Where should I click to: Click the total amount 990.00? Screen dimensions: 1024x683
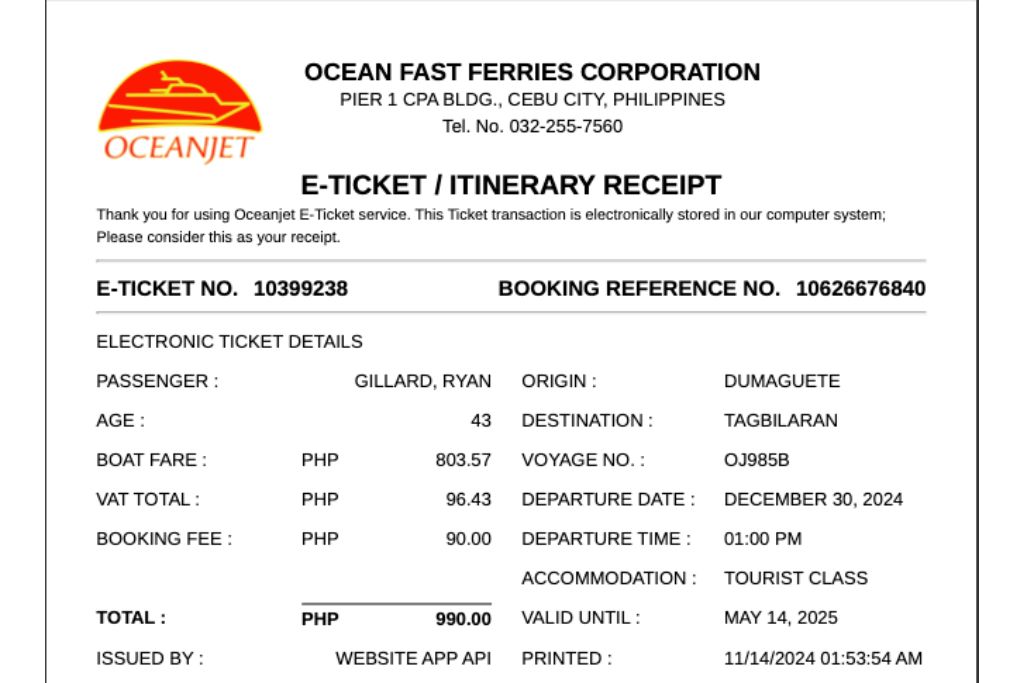[463, 619]
